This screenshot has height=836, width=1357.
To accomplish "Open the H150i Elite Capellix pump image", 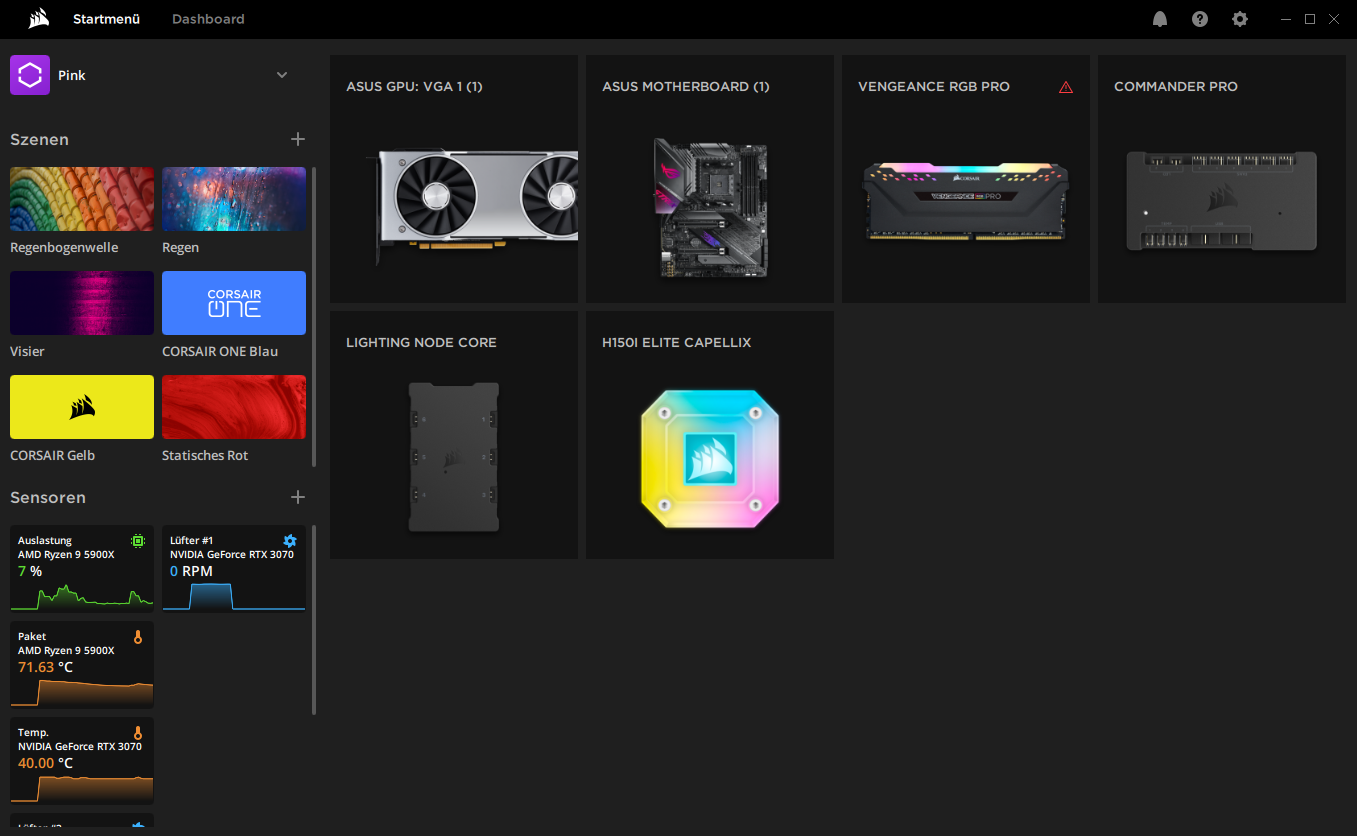I will click(710, 460).
